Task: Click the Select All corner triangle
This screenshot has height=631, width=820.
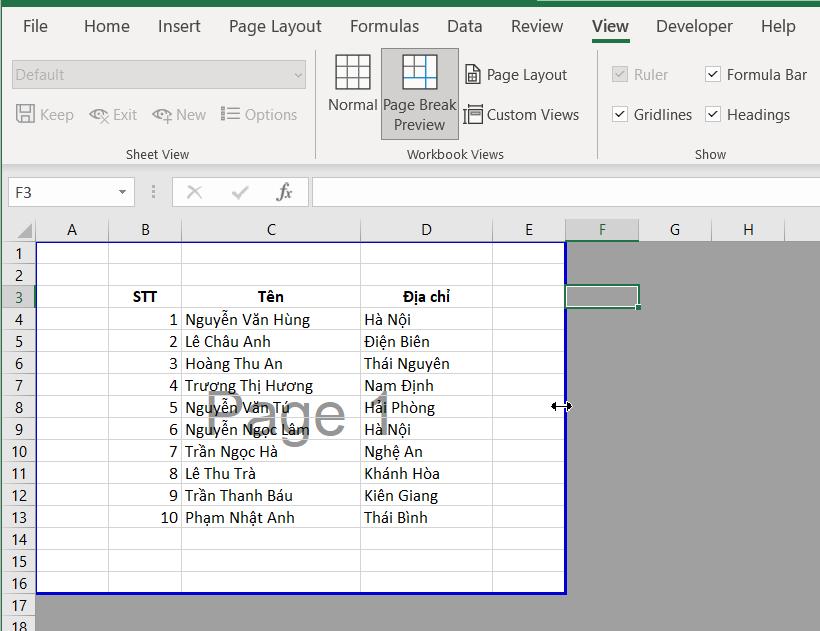Action: [x=24, y=231]
